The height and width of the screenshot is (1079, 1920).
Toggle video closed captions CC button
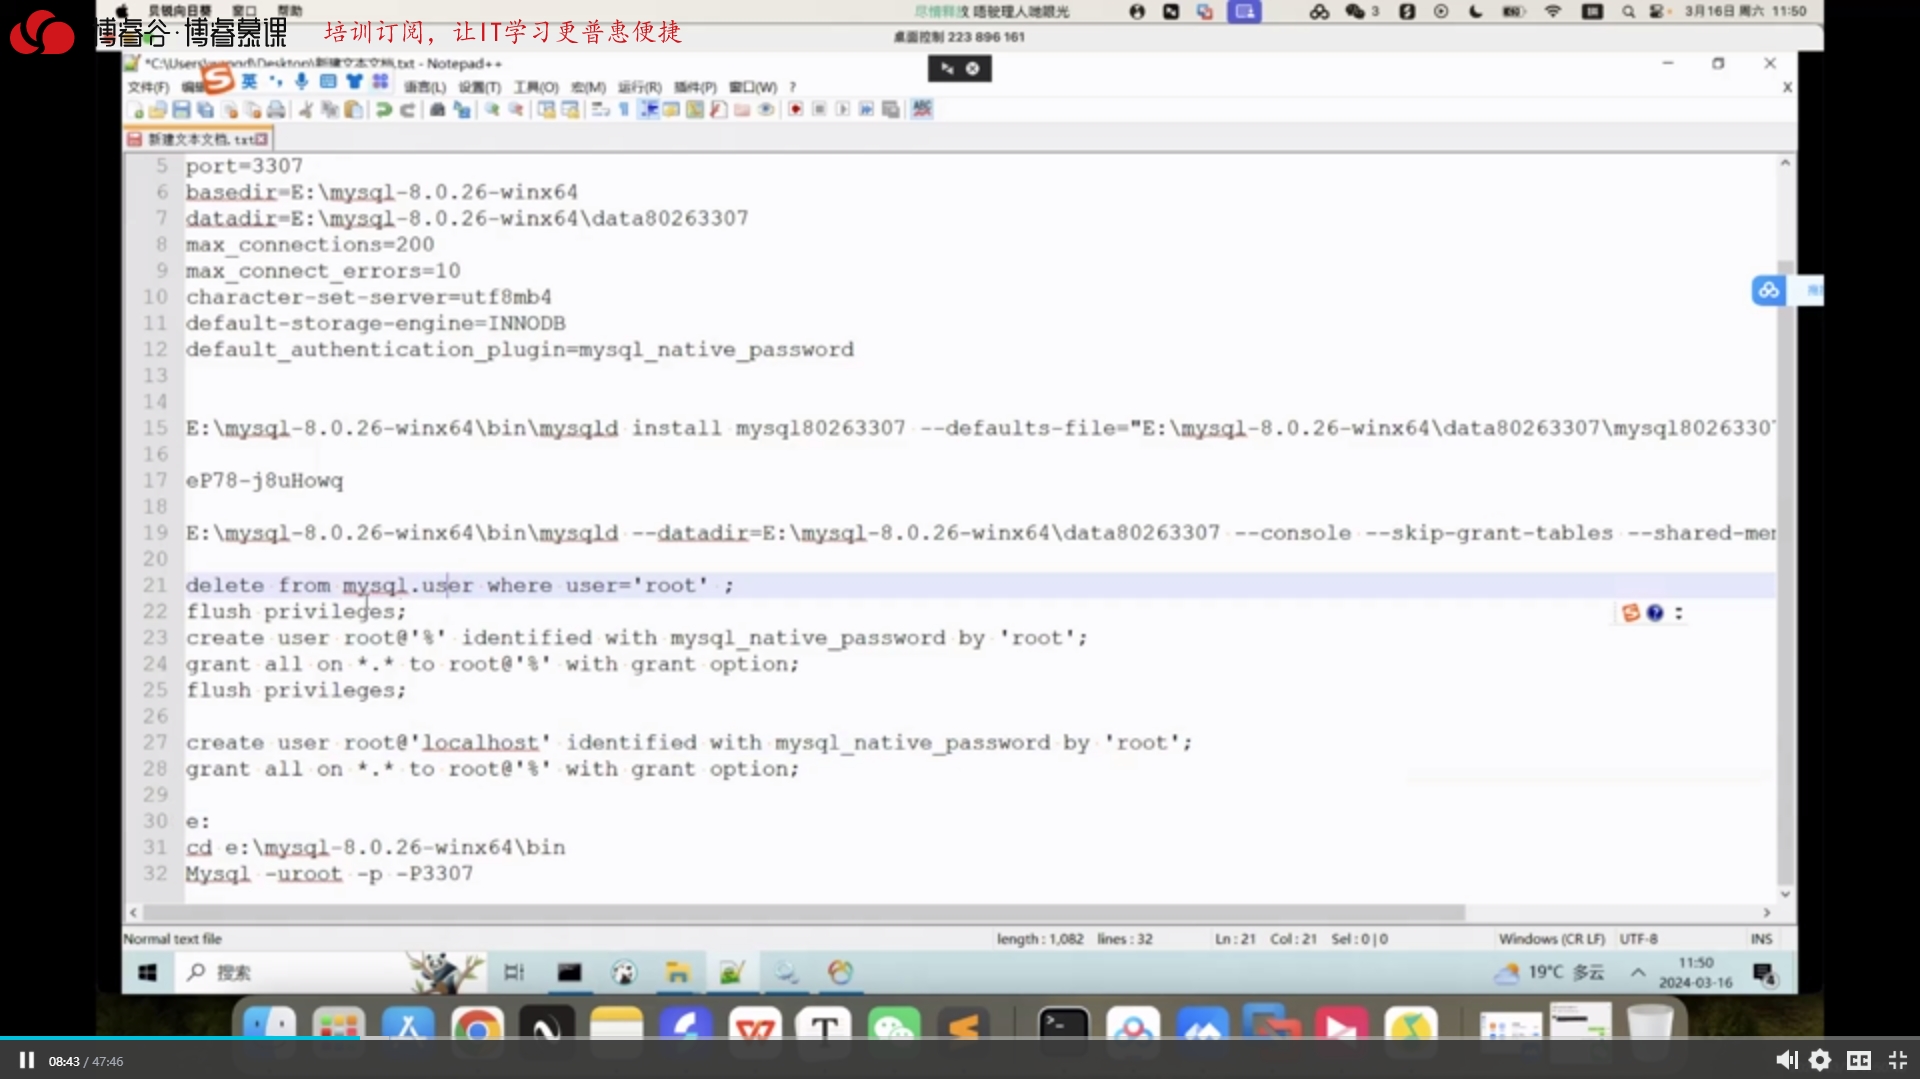point(1859,1060)
